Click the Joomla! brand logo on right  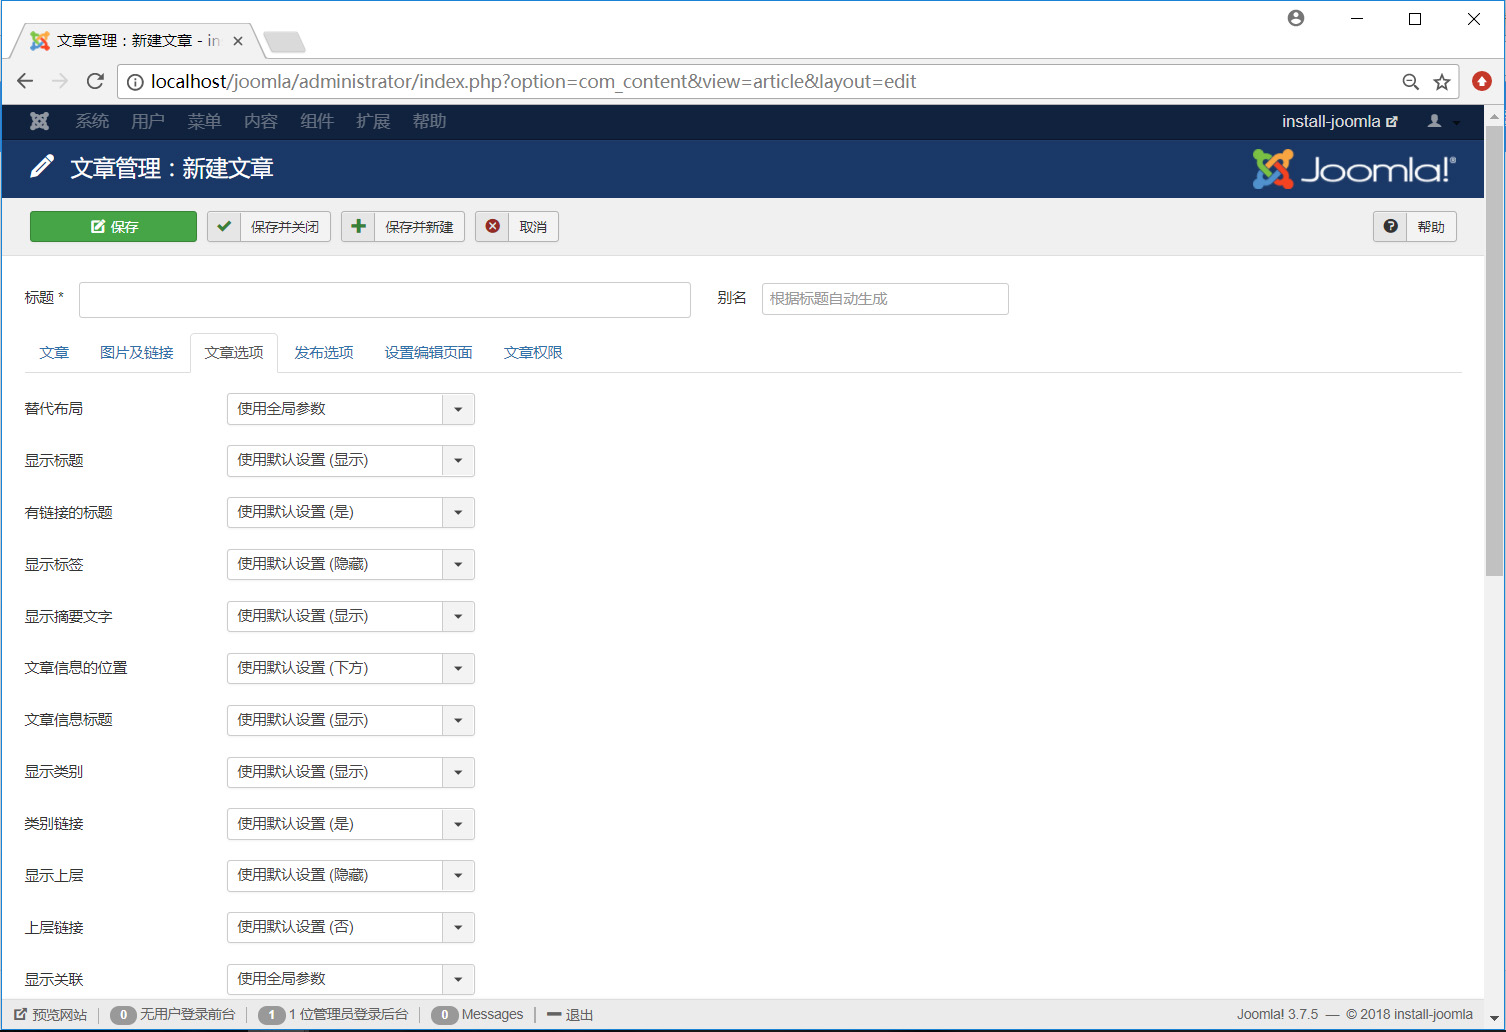coord(1354,169)
